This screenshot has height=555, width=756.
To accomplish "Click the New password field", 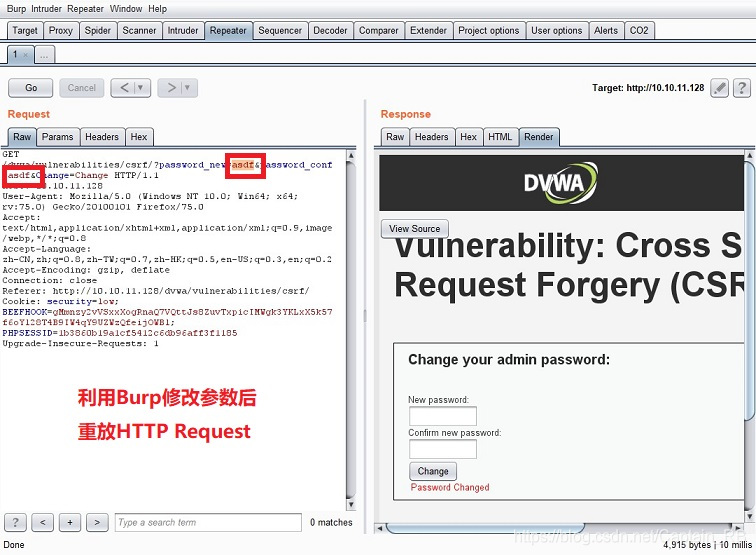I will click(443, 416).
